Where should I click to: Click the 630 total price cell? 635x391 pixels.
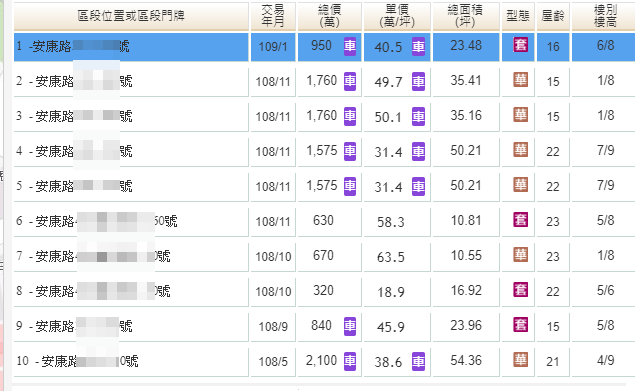pyautogui.click(x=330, y=222)
